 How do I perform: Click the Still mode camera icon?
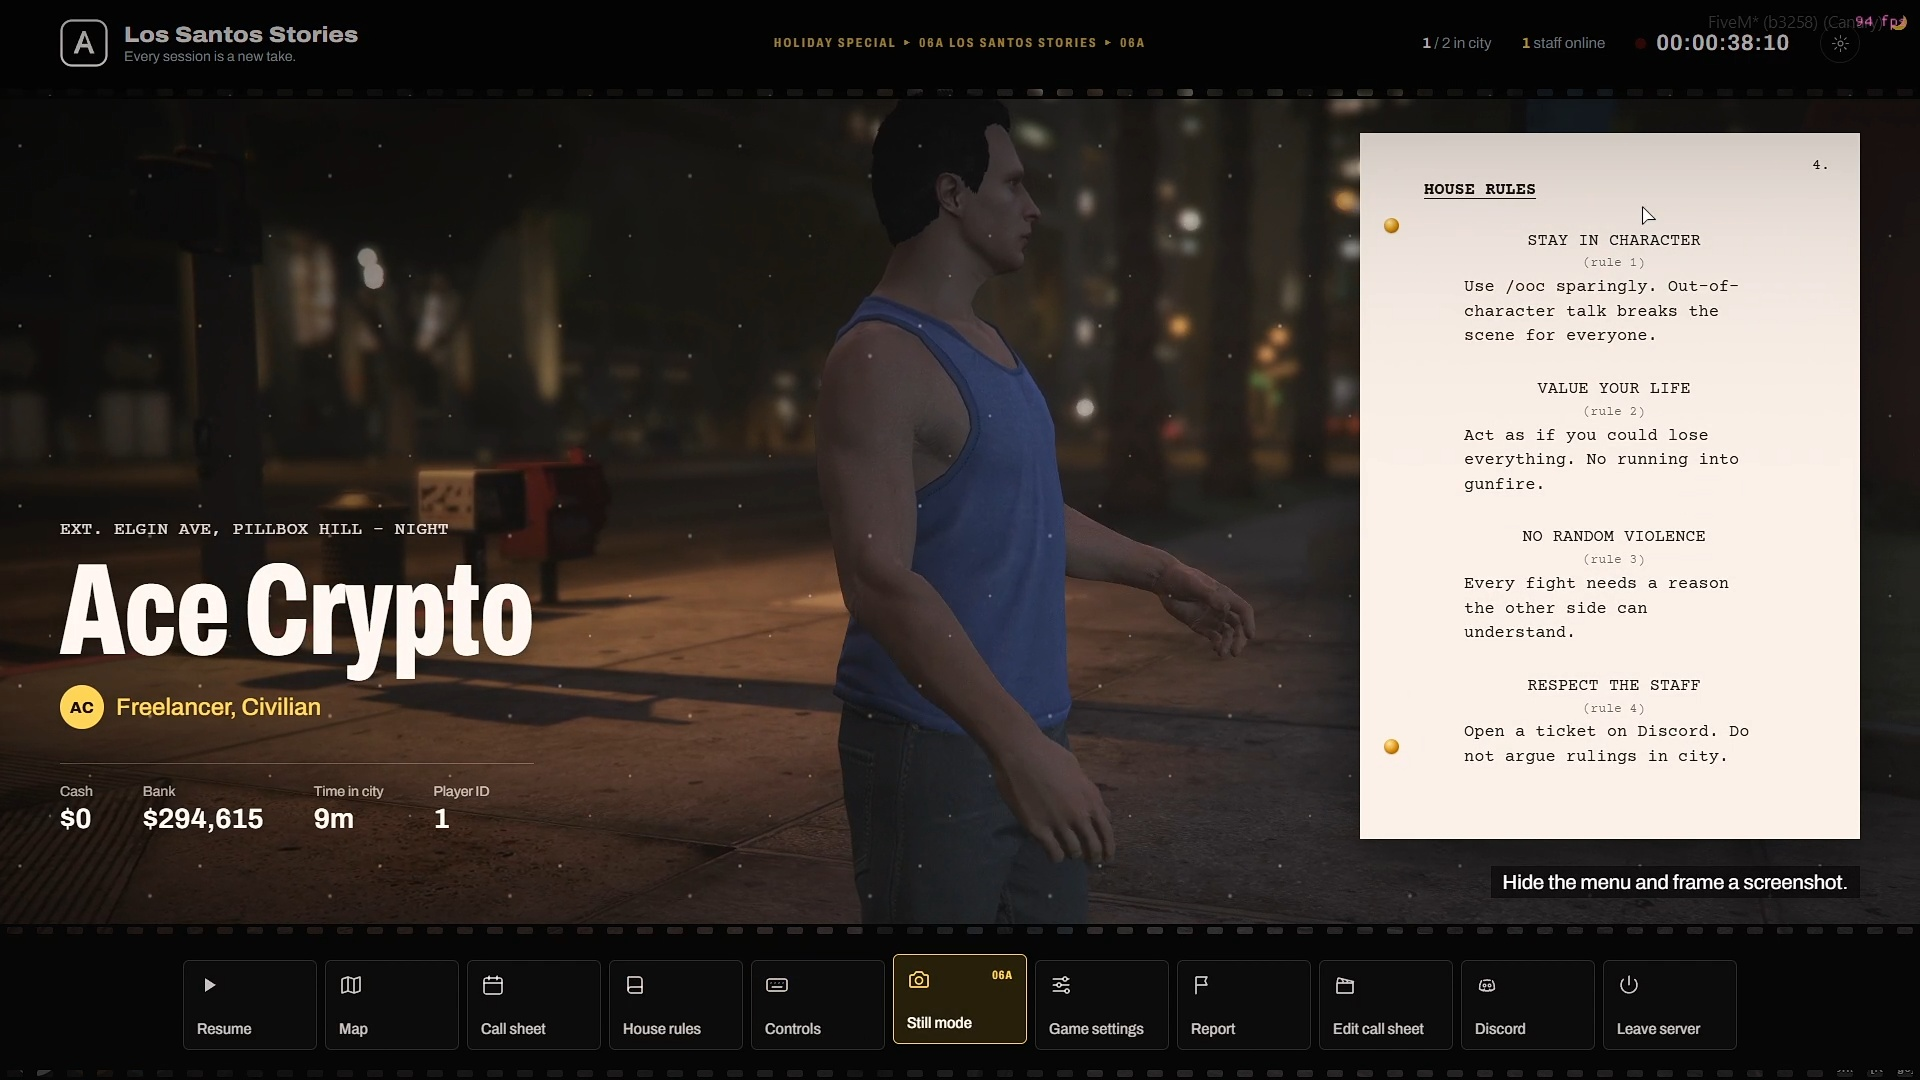(x=919, y=980)
